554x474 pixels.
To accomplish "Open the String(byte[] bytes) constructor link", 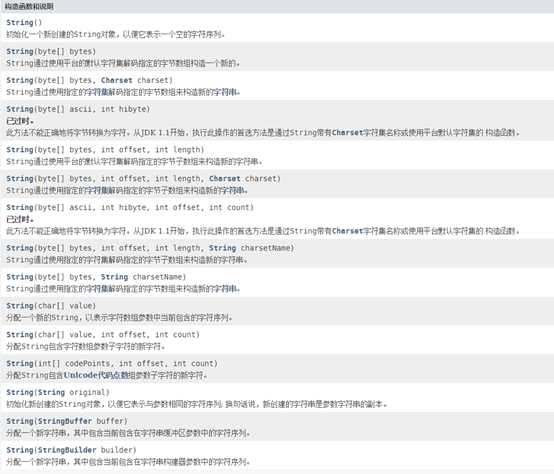I will pos(20,52).
